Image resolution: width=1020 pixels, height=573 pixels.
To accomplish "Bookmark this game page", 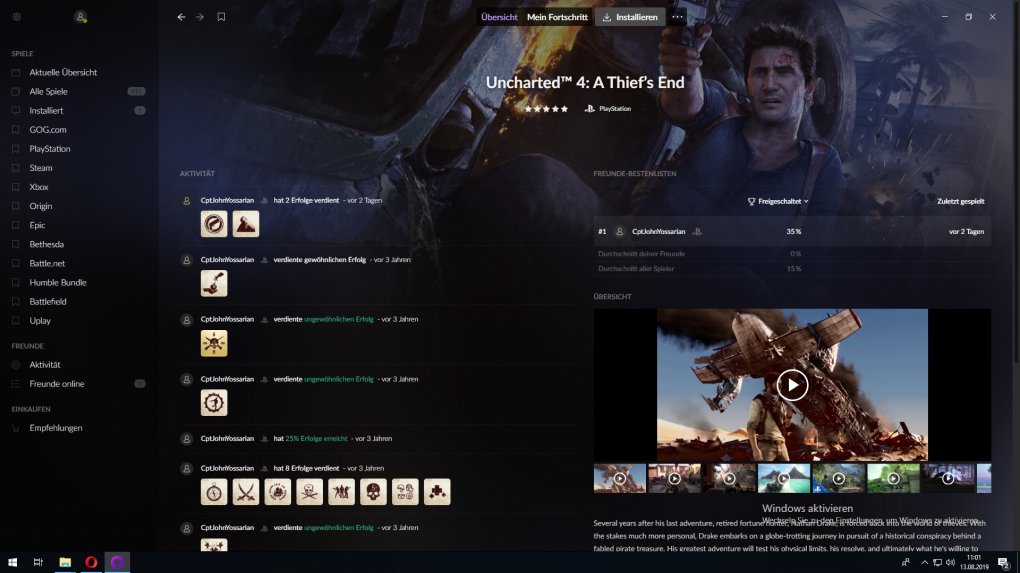I will pyautogui.click(x=221, y=17).
